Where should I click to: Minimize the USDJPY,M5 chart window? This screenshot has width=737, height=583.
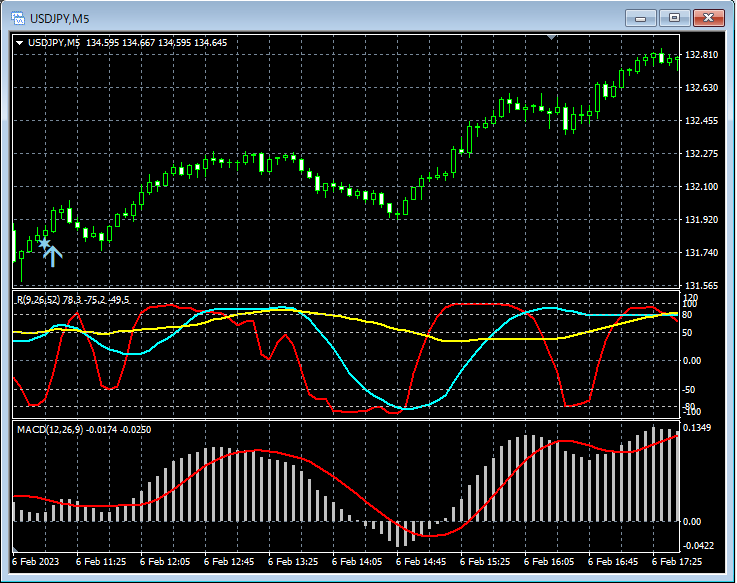[640, 18]
